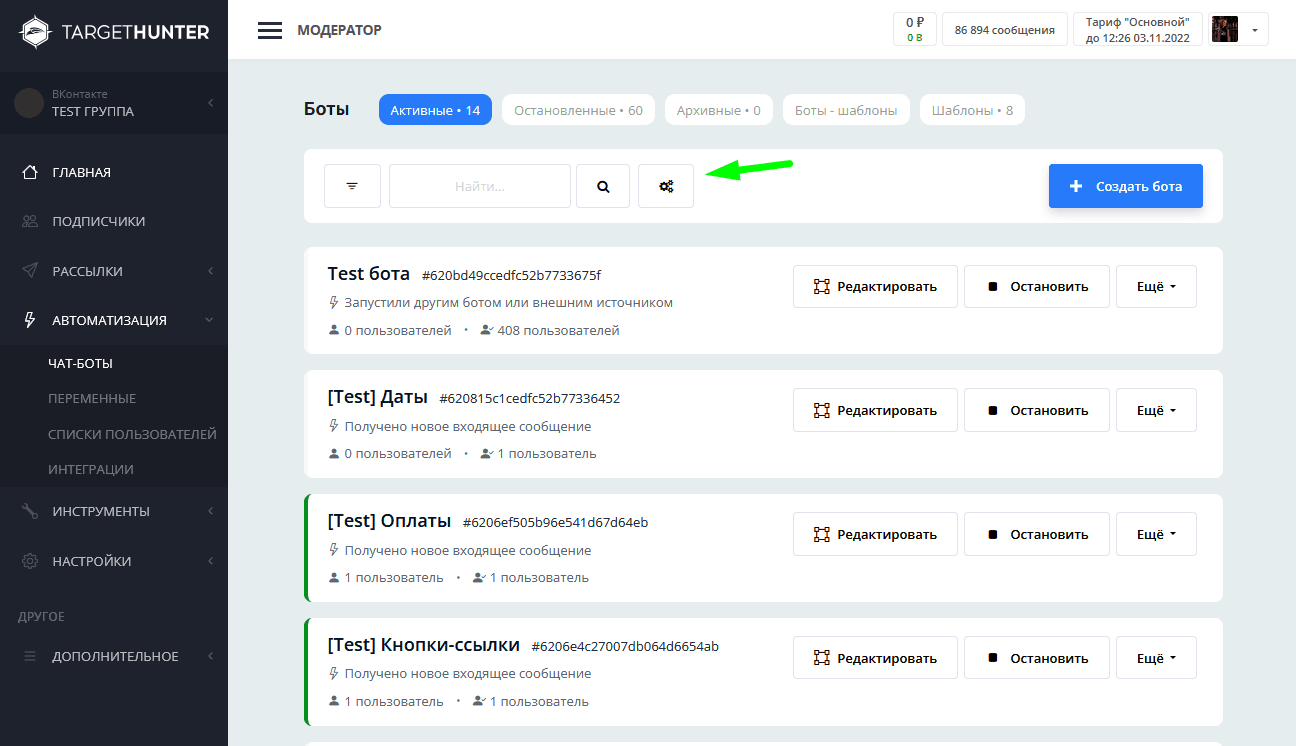Open Переменные in sidebar submenu
This screenshot has width=1296, height=746.
[92, 398]
